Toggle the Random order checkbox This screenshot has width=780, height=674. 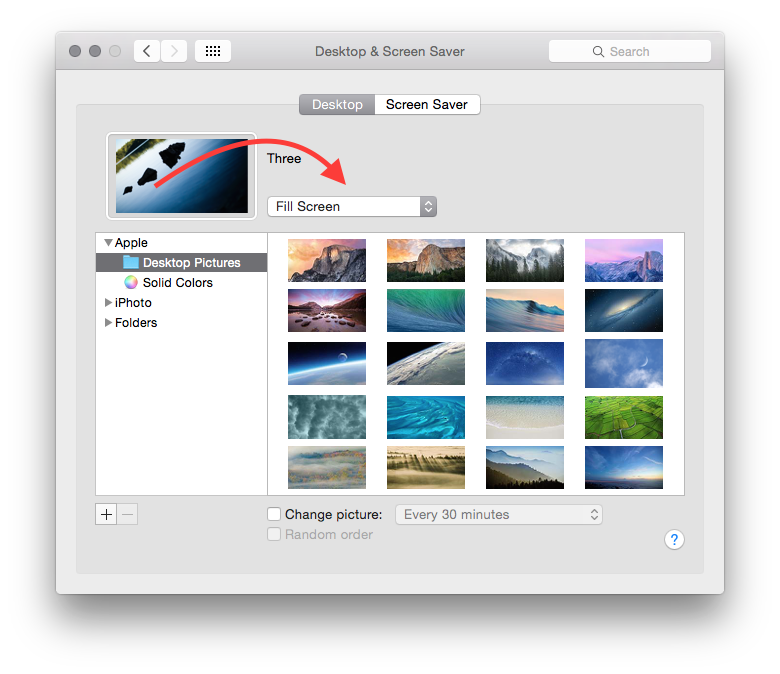point(274,534)
